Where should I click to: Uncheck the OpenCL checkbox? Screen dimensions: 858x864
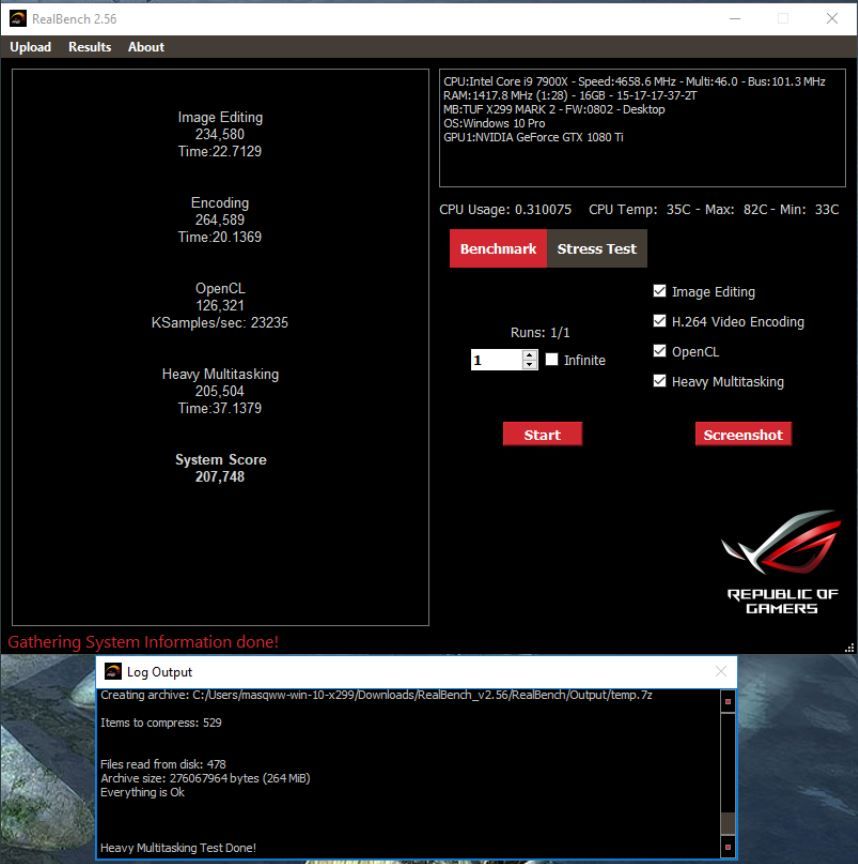[x=659, y=351]
